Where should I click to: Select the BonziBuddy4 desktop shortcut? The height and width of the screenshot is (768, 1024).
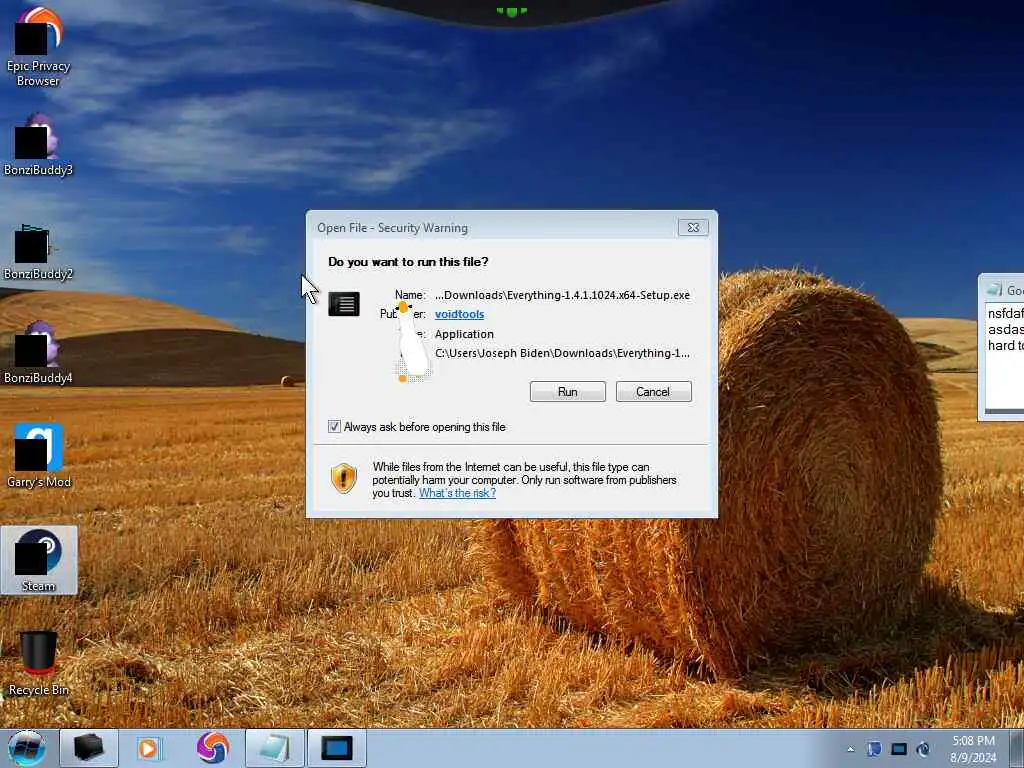tap(38, 353)
